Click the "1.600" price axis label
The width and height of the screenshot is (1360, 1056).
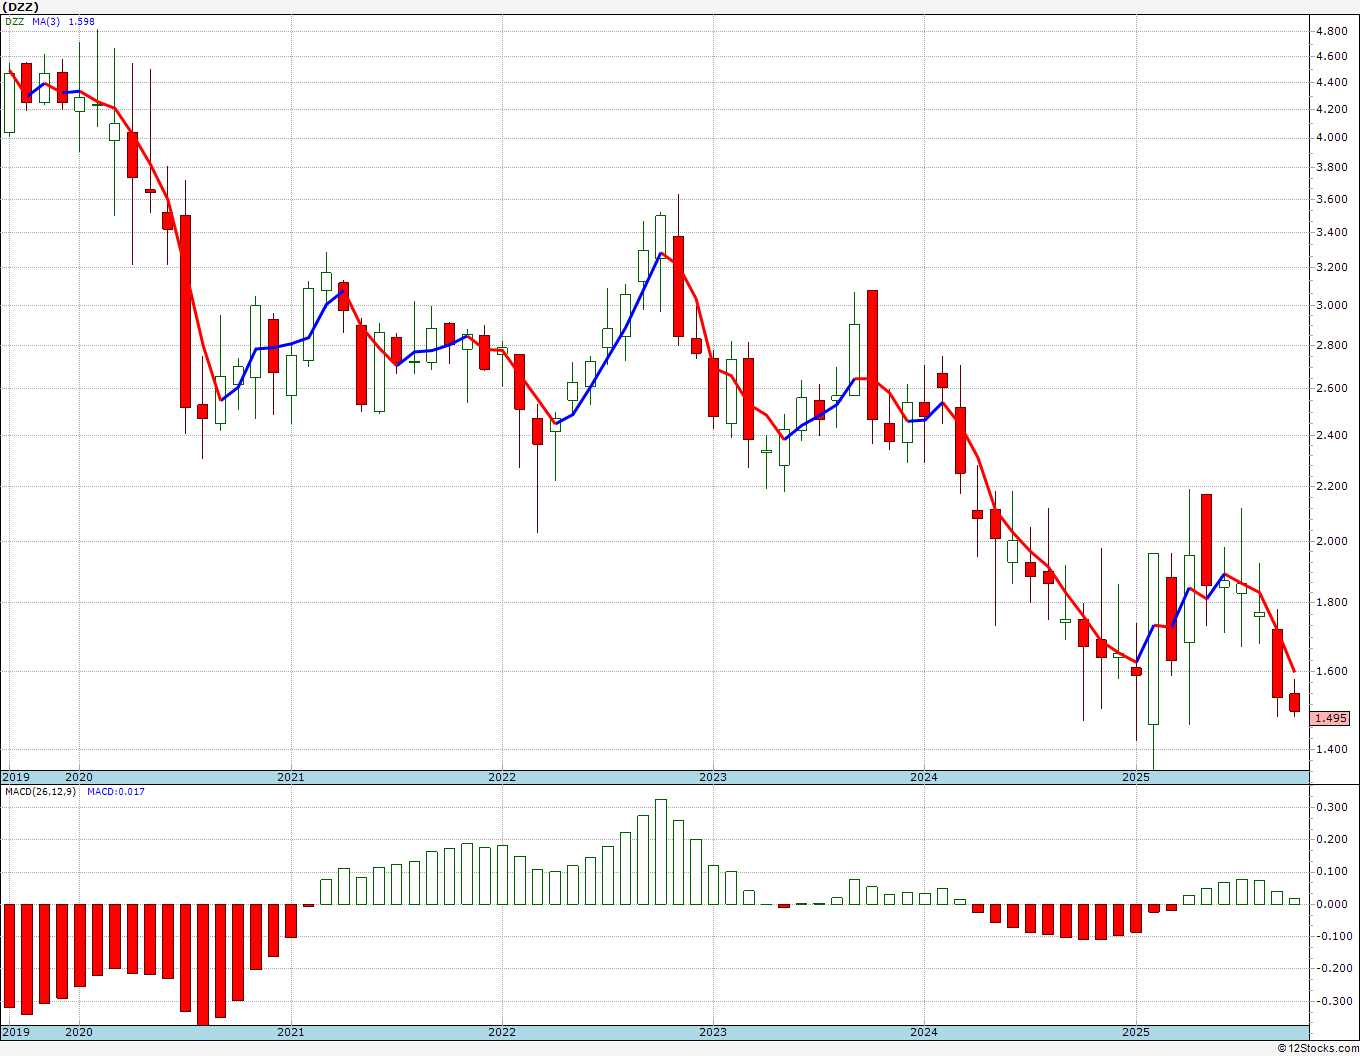(1331, 671)
